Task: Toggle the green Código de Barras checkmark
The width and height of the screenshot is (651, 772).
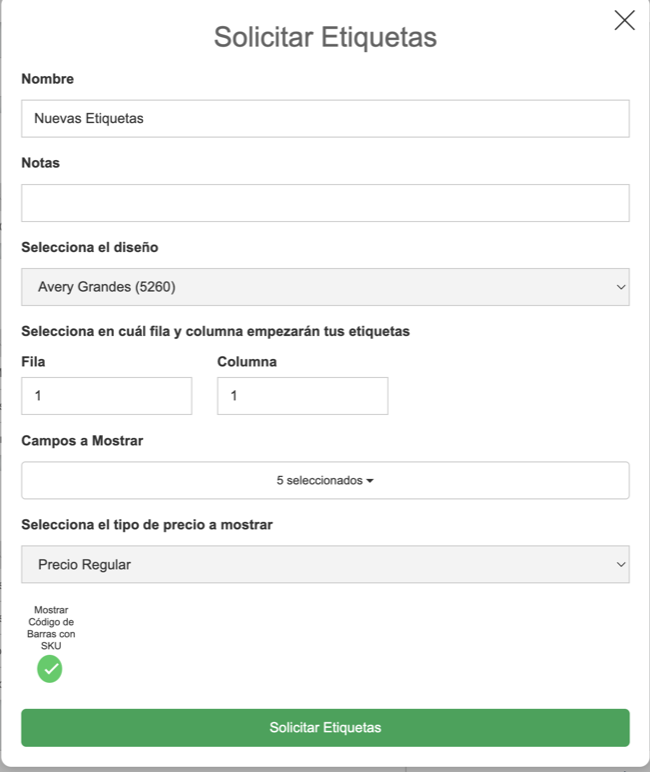Action: pyautogui.click(x=50, y=669)
